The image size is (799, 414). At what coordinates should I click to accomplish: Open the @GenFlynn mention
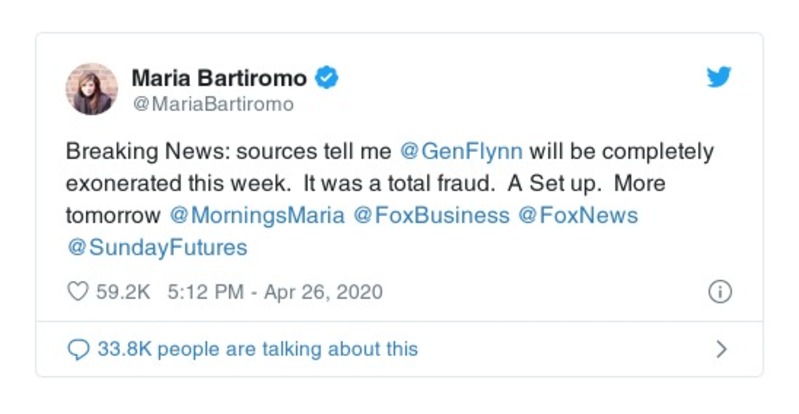[x=460, y=152]
